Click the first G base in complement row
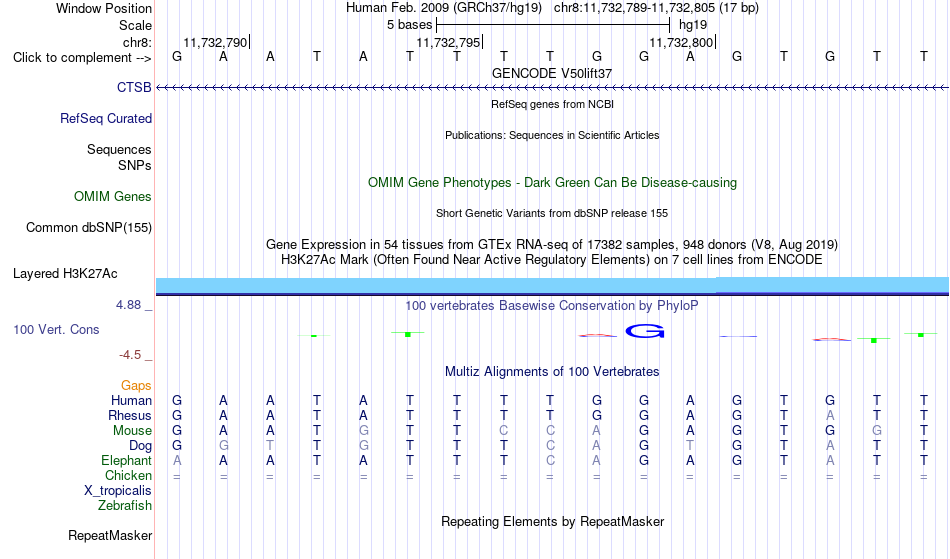950x559 pixels. (x=177, y=56)
